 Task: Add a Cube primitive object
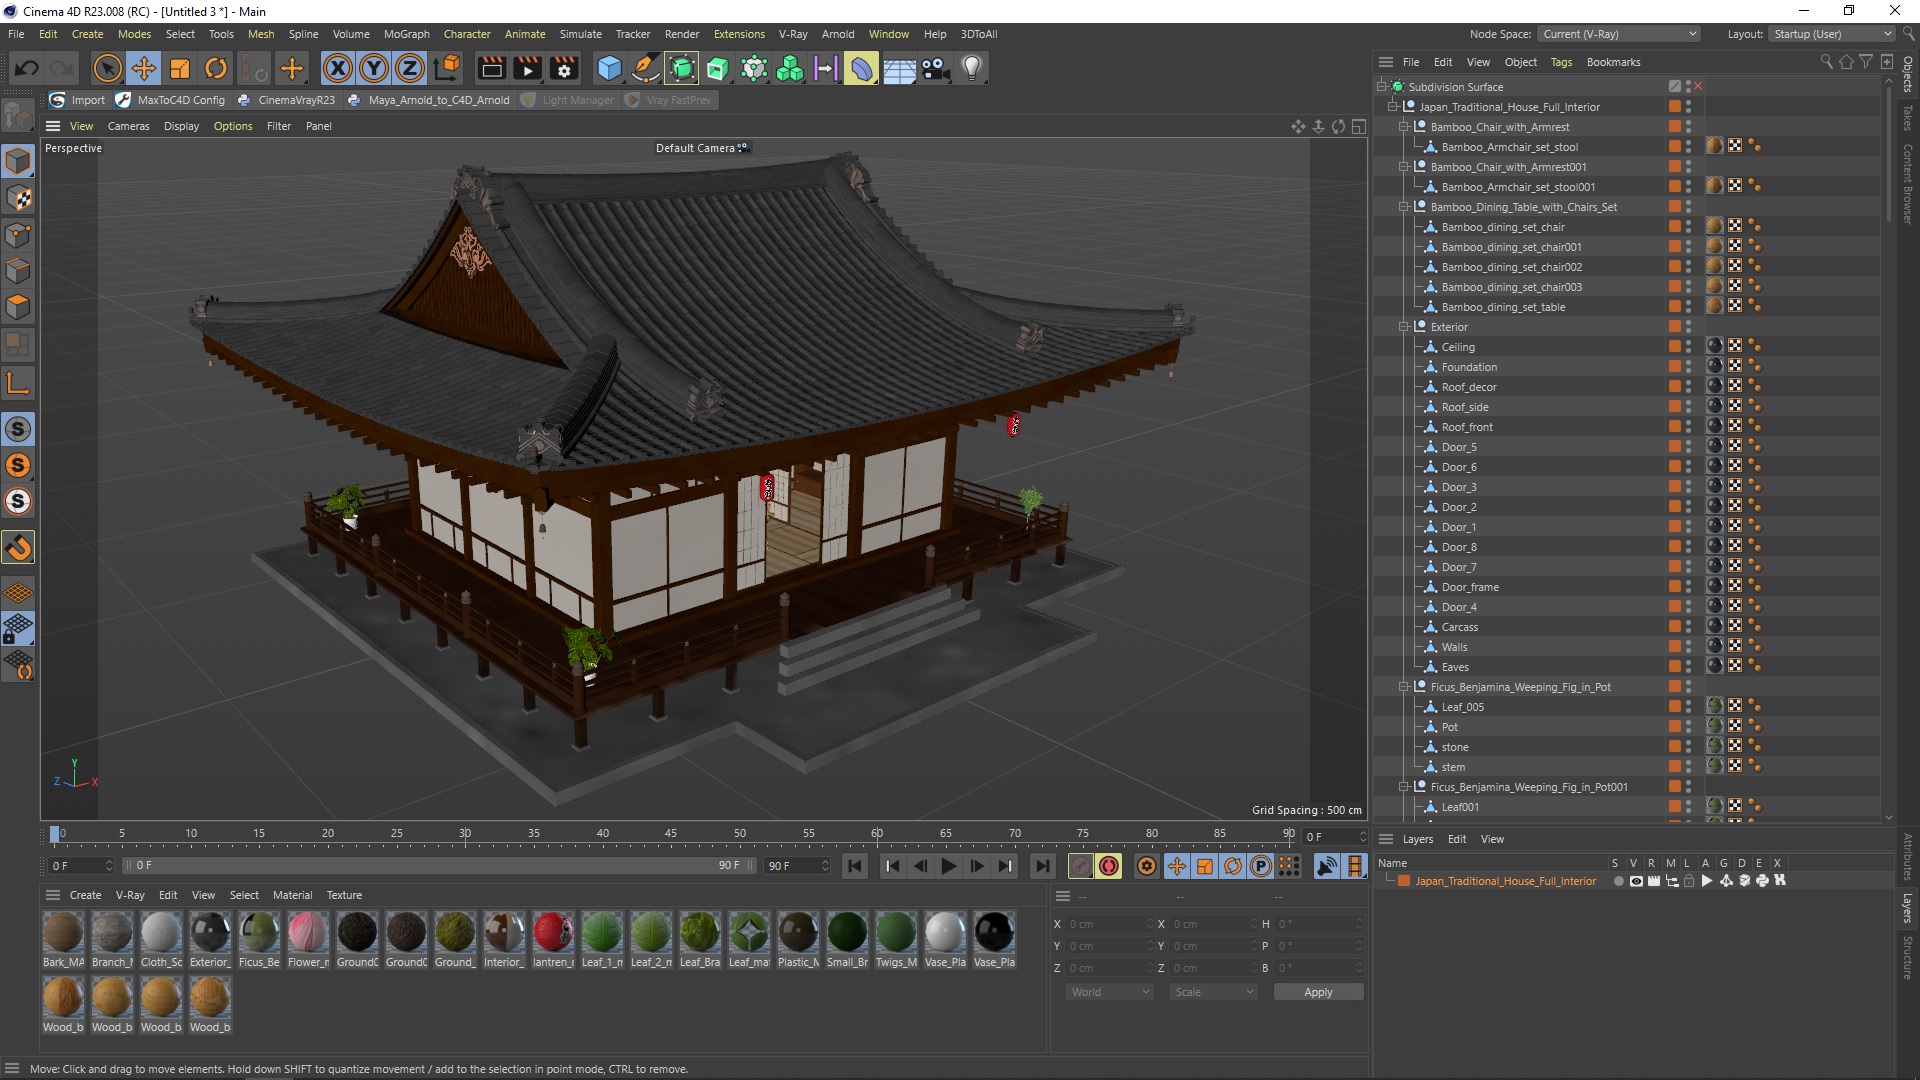click(x=609, y=68)
